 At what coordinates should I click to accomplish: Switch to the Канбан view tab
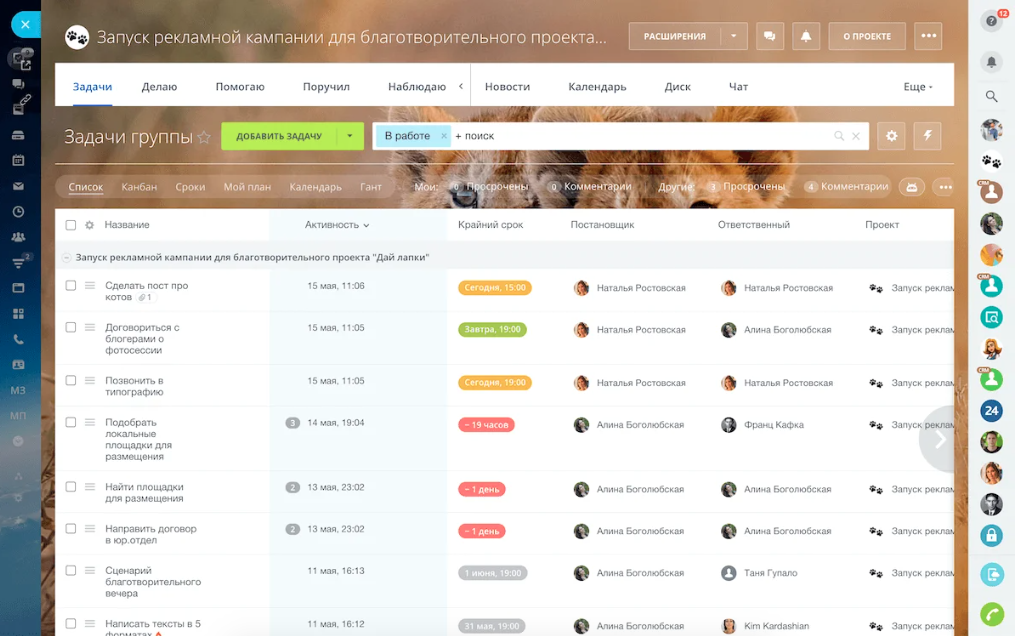(x=139, y=187)
